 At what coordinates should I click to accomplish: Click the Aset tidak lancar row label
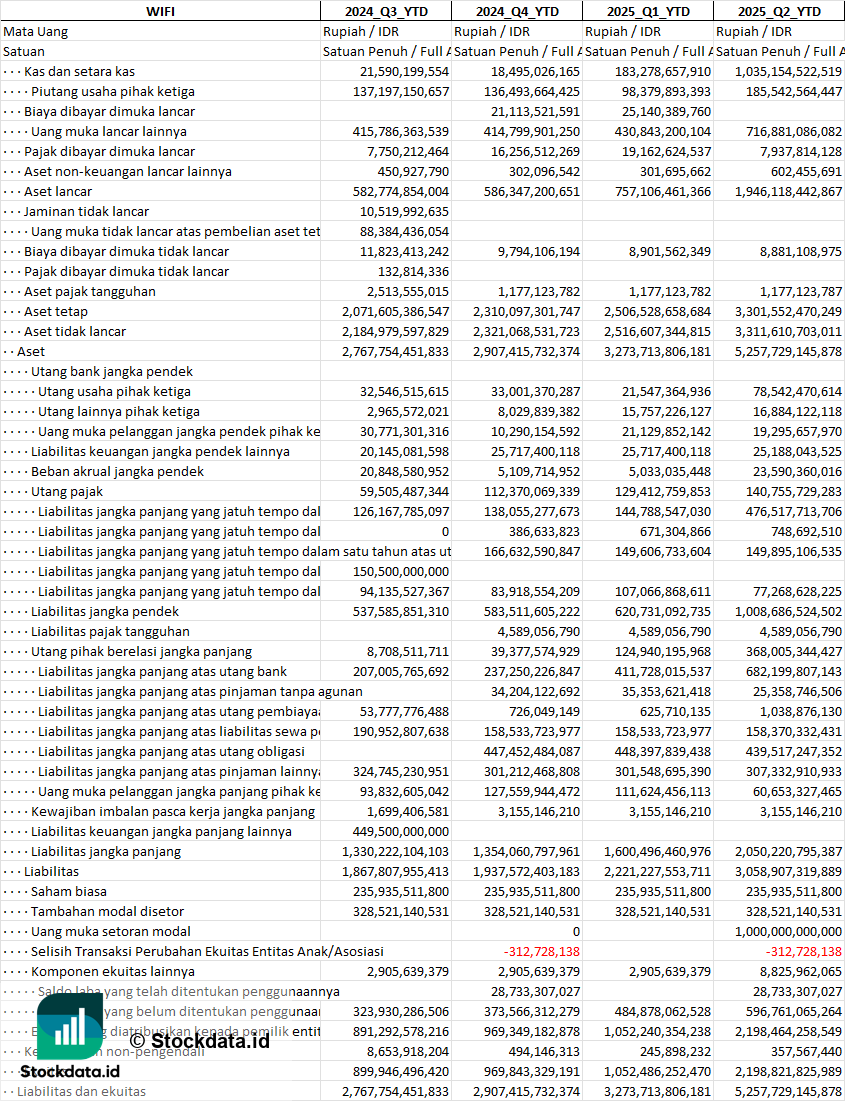tap(75, 331)
